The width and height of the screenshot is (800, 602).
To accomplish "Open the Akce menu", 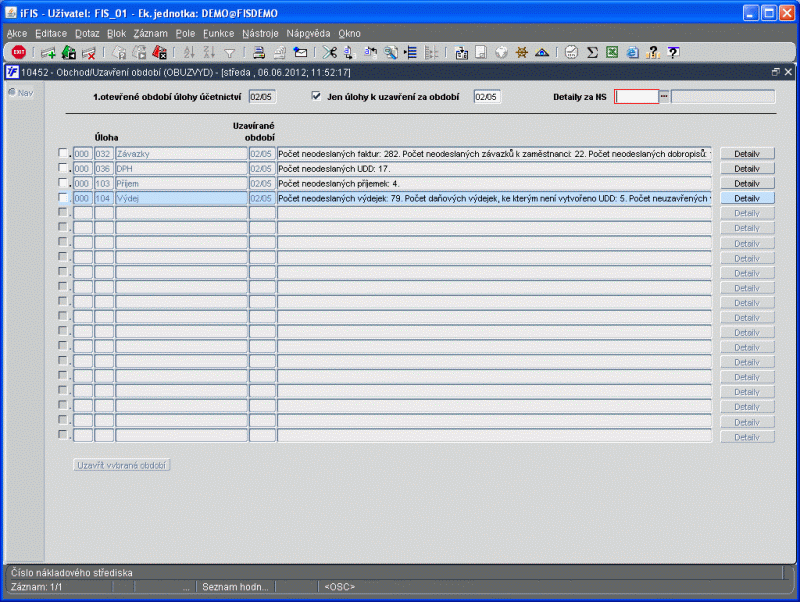I will click(16, 34).
